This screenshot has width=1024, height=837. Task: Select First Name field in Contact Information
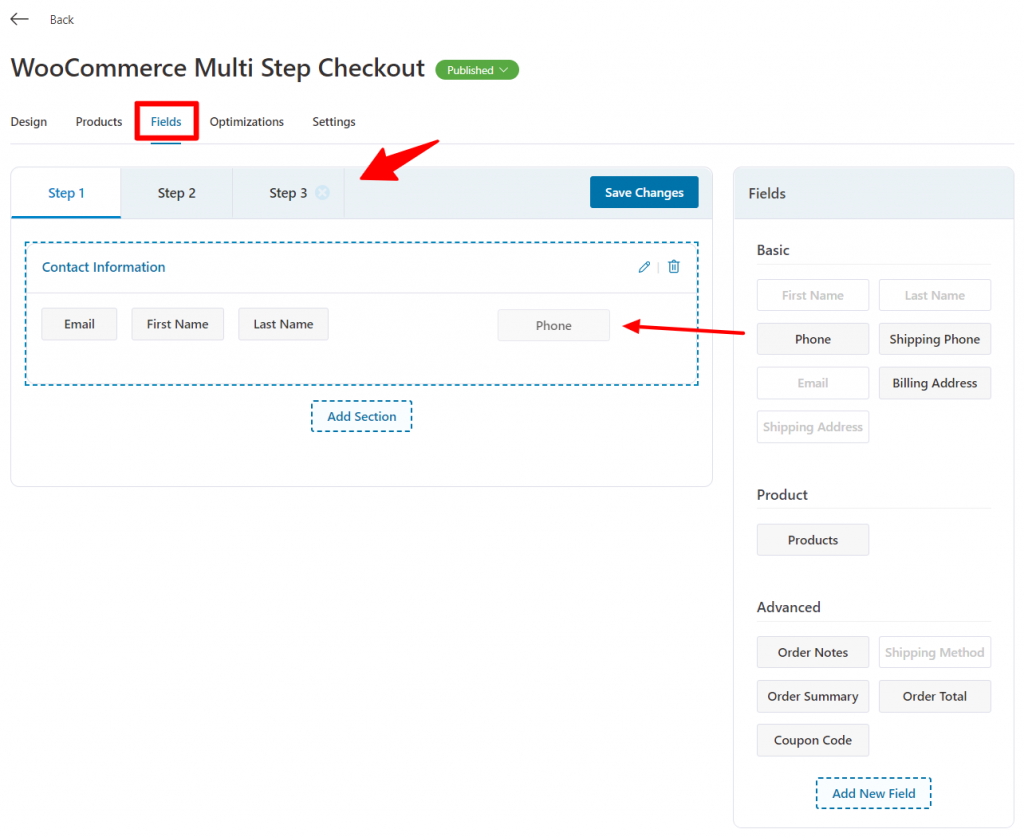[178, 324]
